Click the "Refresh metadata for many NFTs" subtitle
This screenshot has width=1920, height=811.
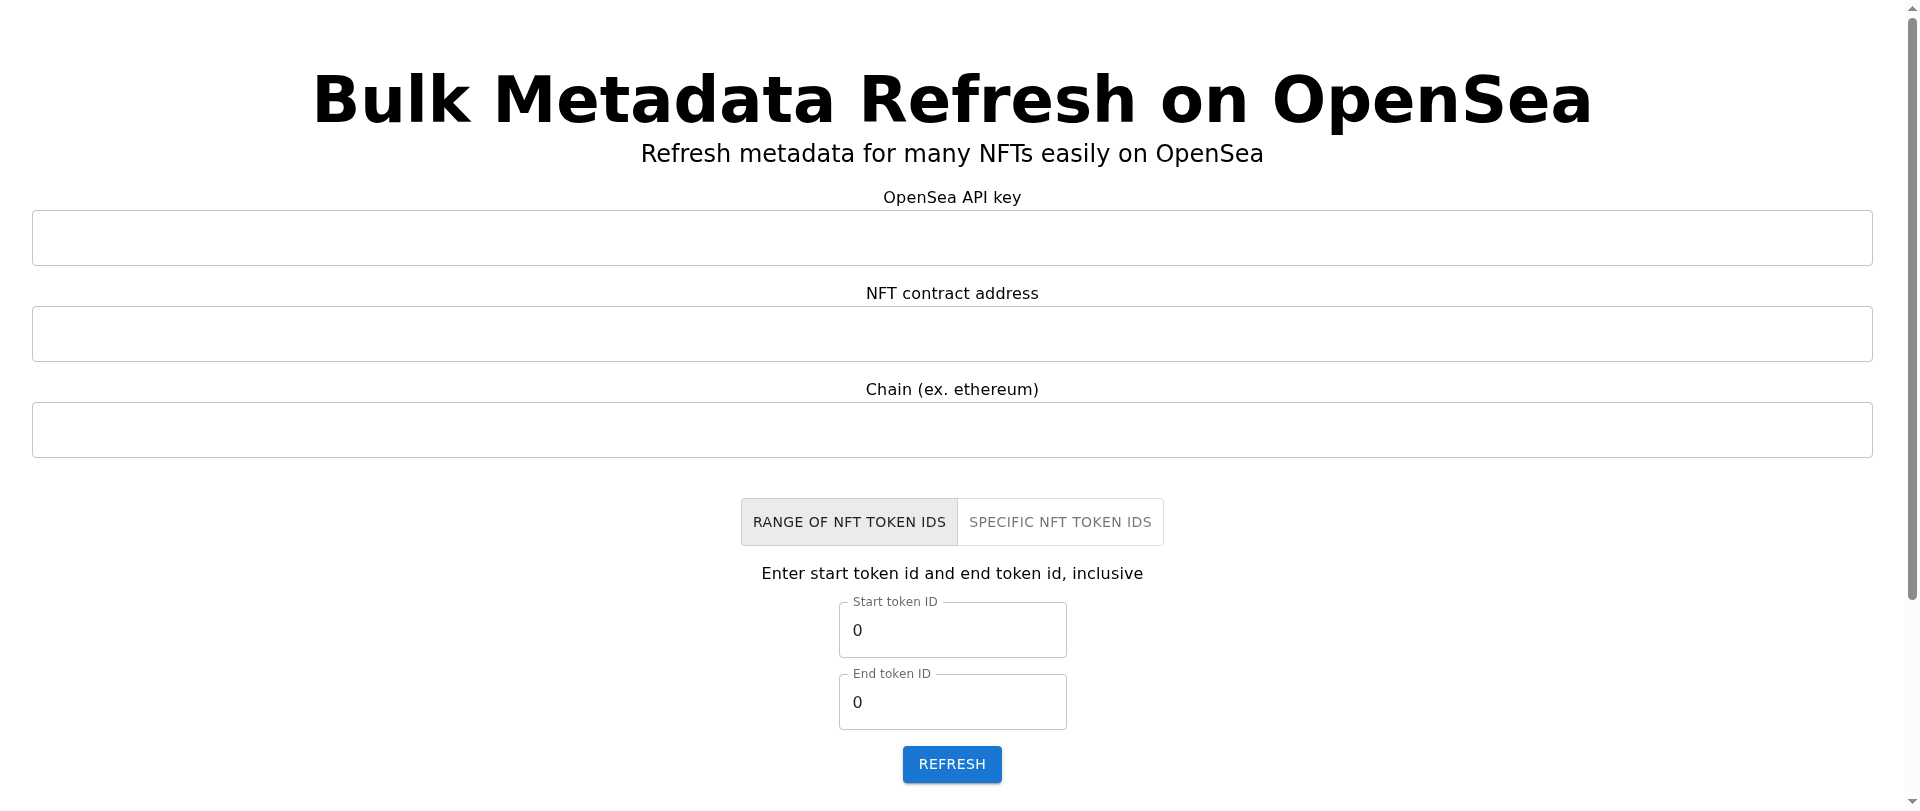point(952,154)
